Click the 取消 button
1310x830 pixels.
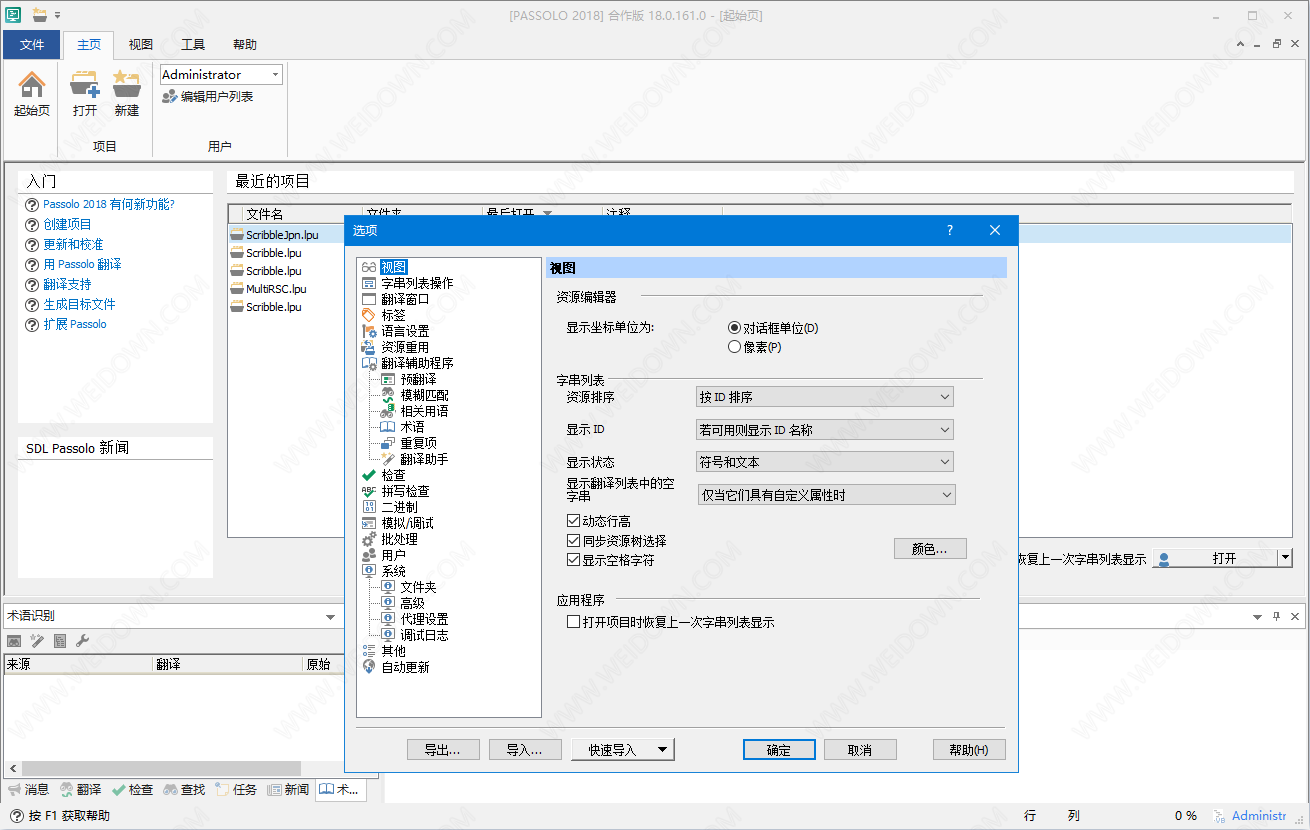click(x=860, y=750)
